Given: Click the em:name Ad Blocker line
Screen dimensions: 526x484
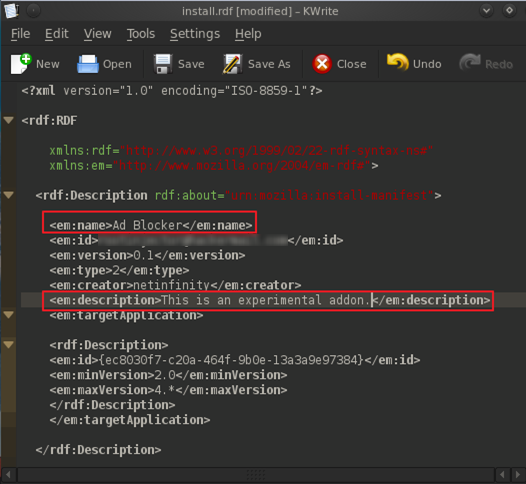Looking at the screenshot, I should (x=151, y=225).
